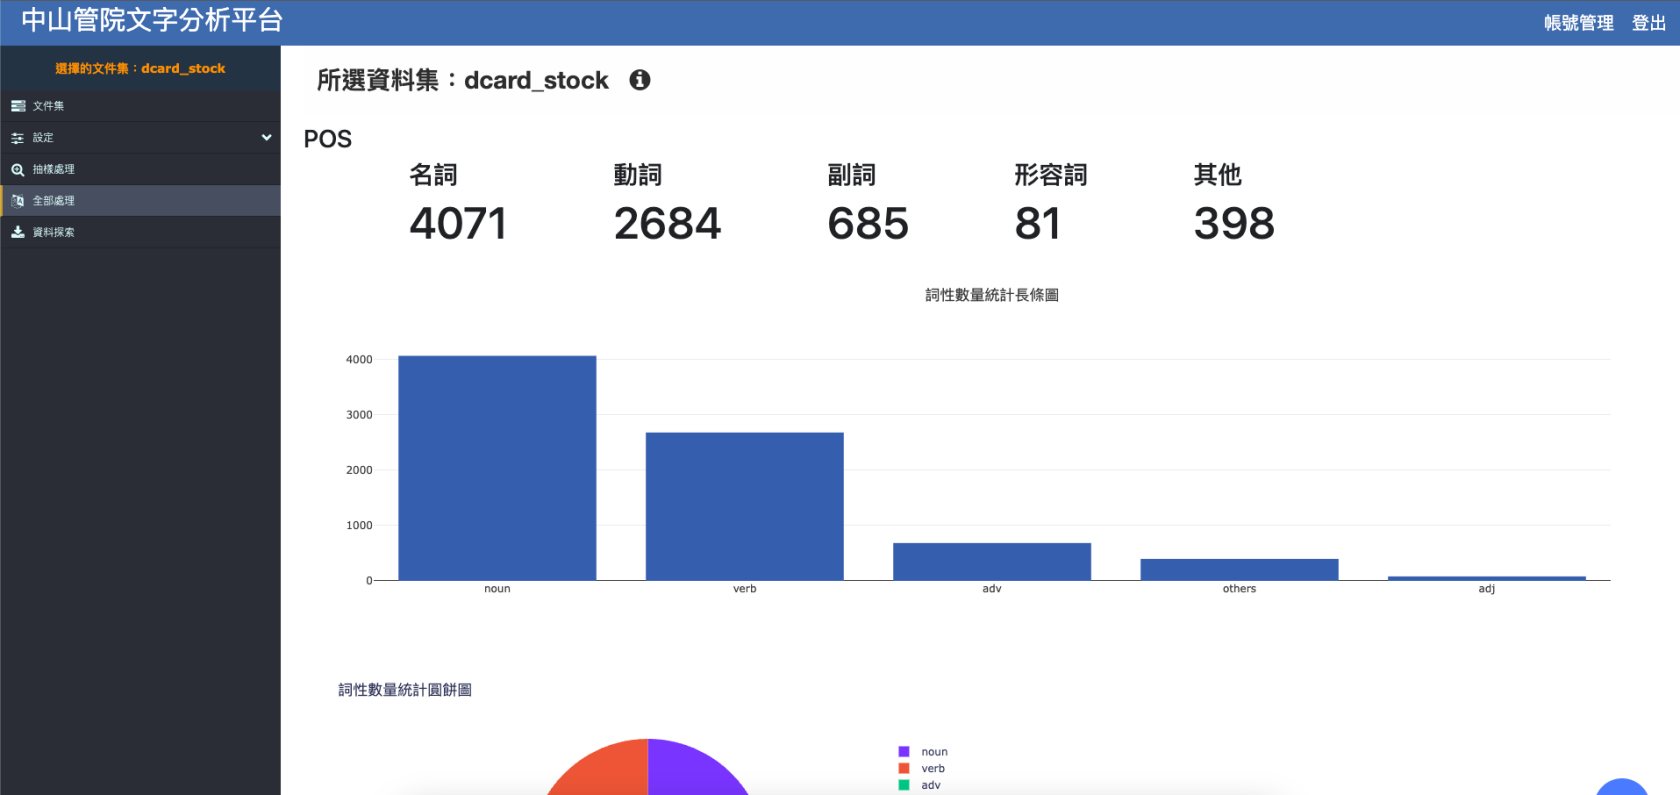Screen dimensions: 1680x795
Task: Click the 詞性數量統計圓餅圖 chart title
Action: click(405, 690)
